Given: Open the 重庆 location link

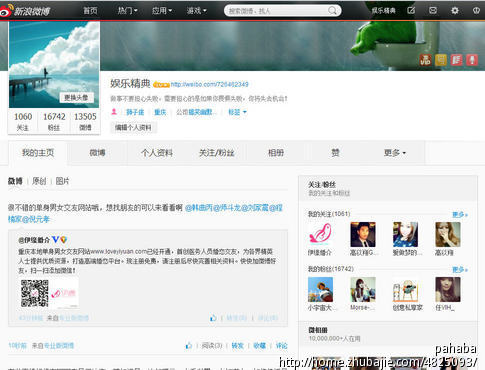Looking at the screenshot, I should [160, 112].
